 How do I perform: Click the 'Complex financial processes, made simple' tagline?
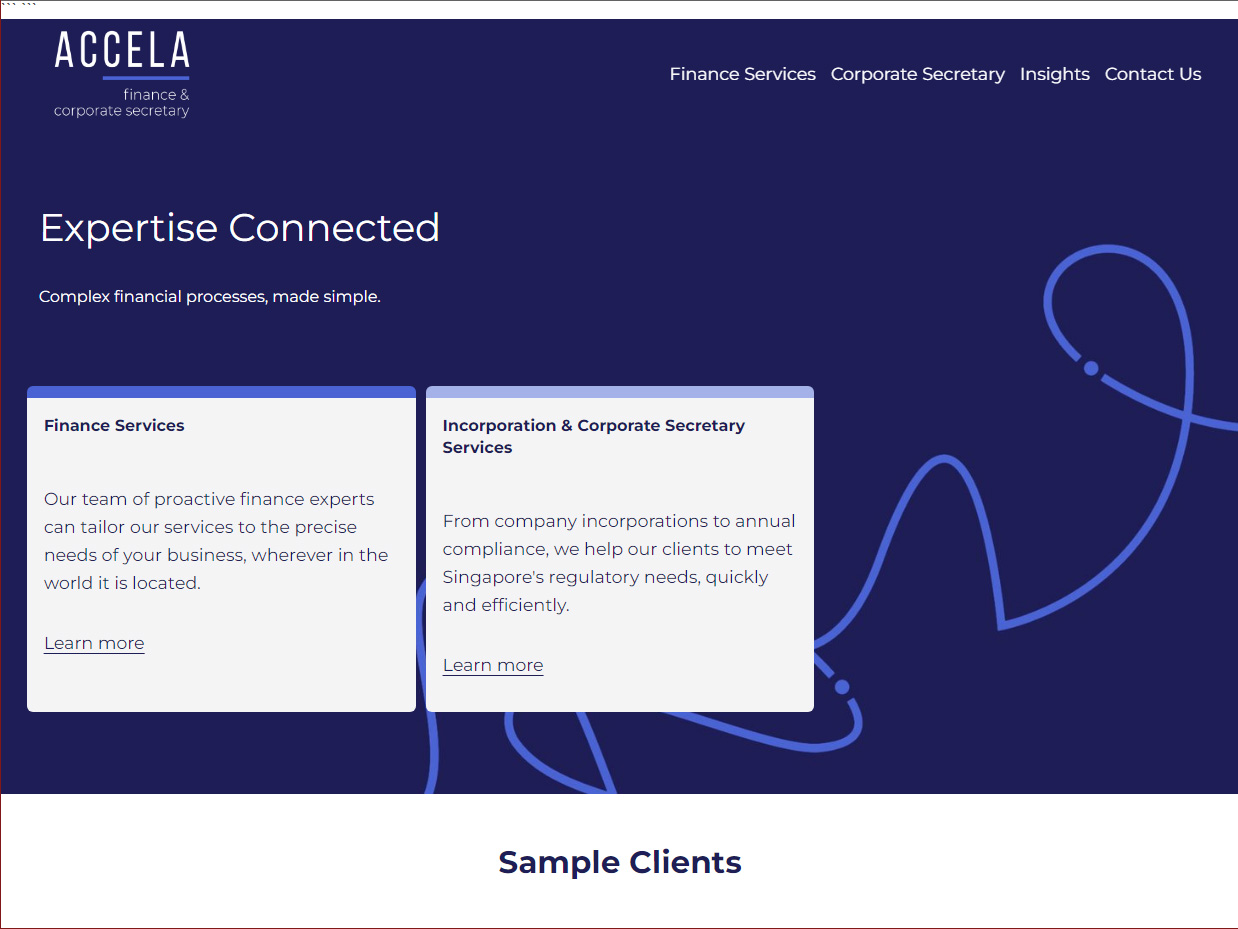point(210,297)
